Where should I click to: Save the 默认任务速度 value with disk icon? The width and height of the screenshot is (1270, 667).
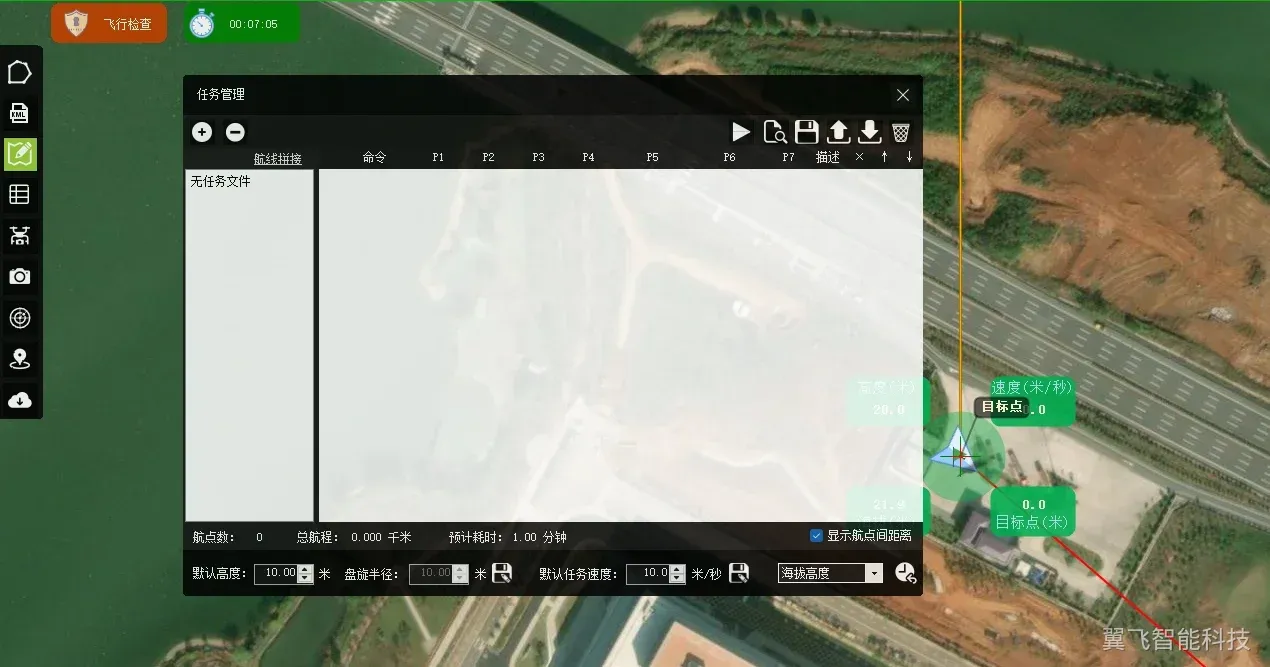[x=739, y=573]
